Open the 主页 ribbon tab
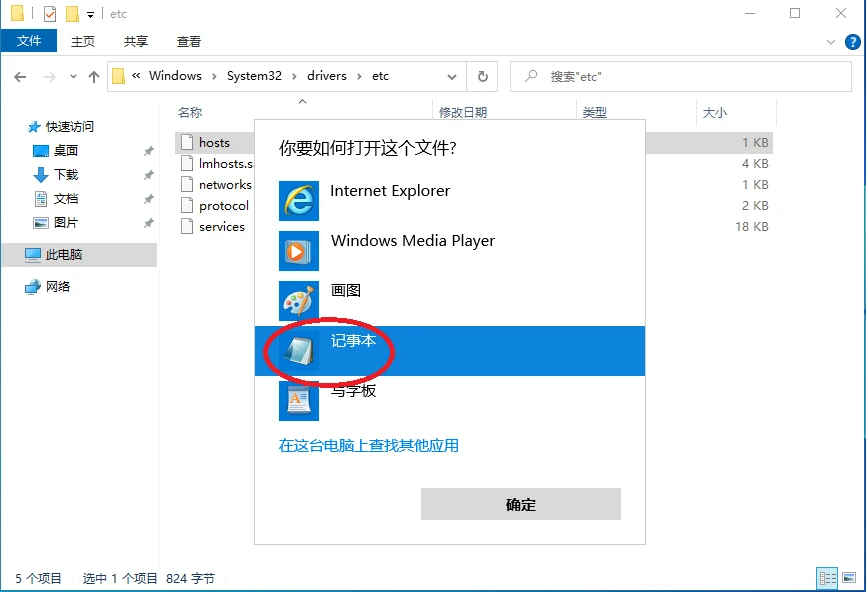The width and height of the screenshot is (866, 592). tap(83, 41)
